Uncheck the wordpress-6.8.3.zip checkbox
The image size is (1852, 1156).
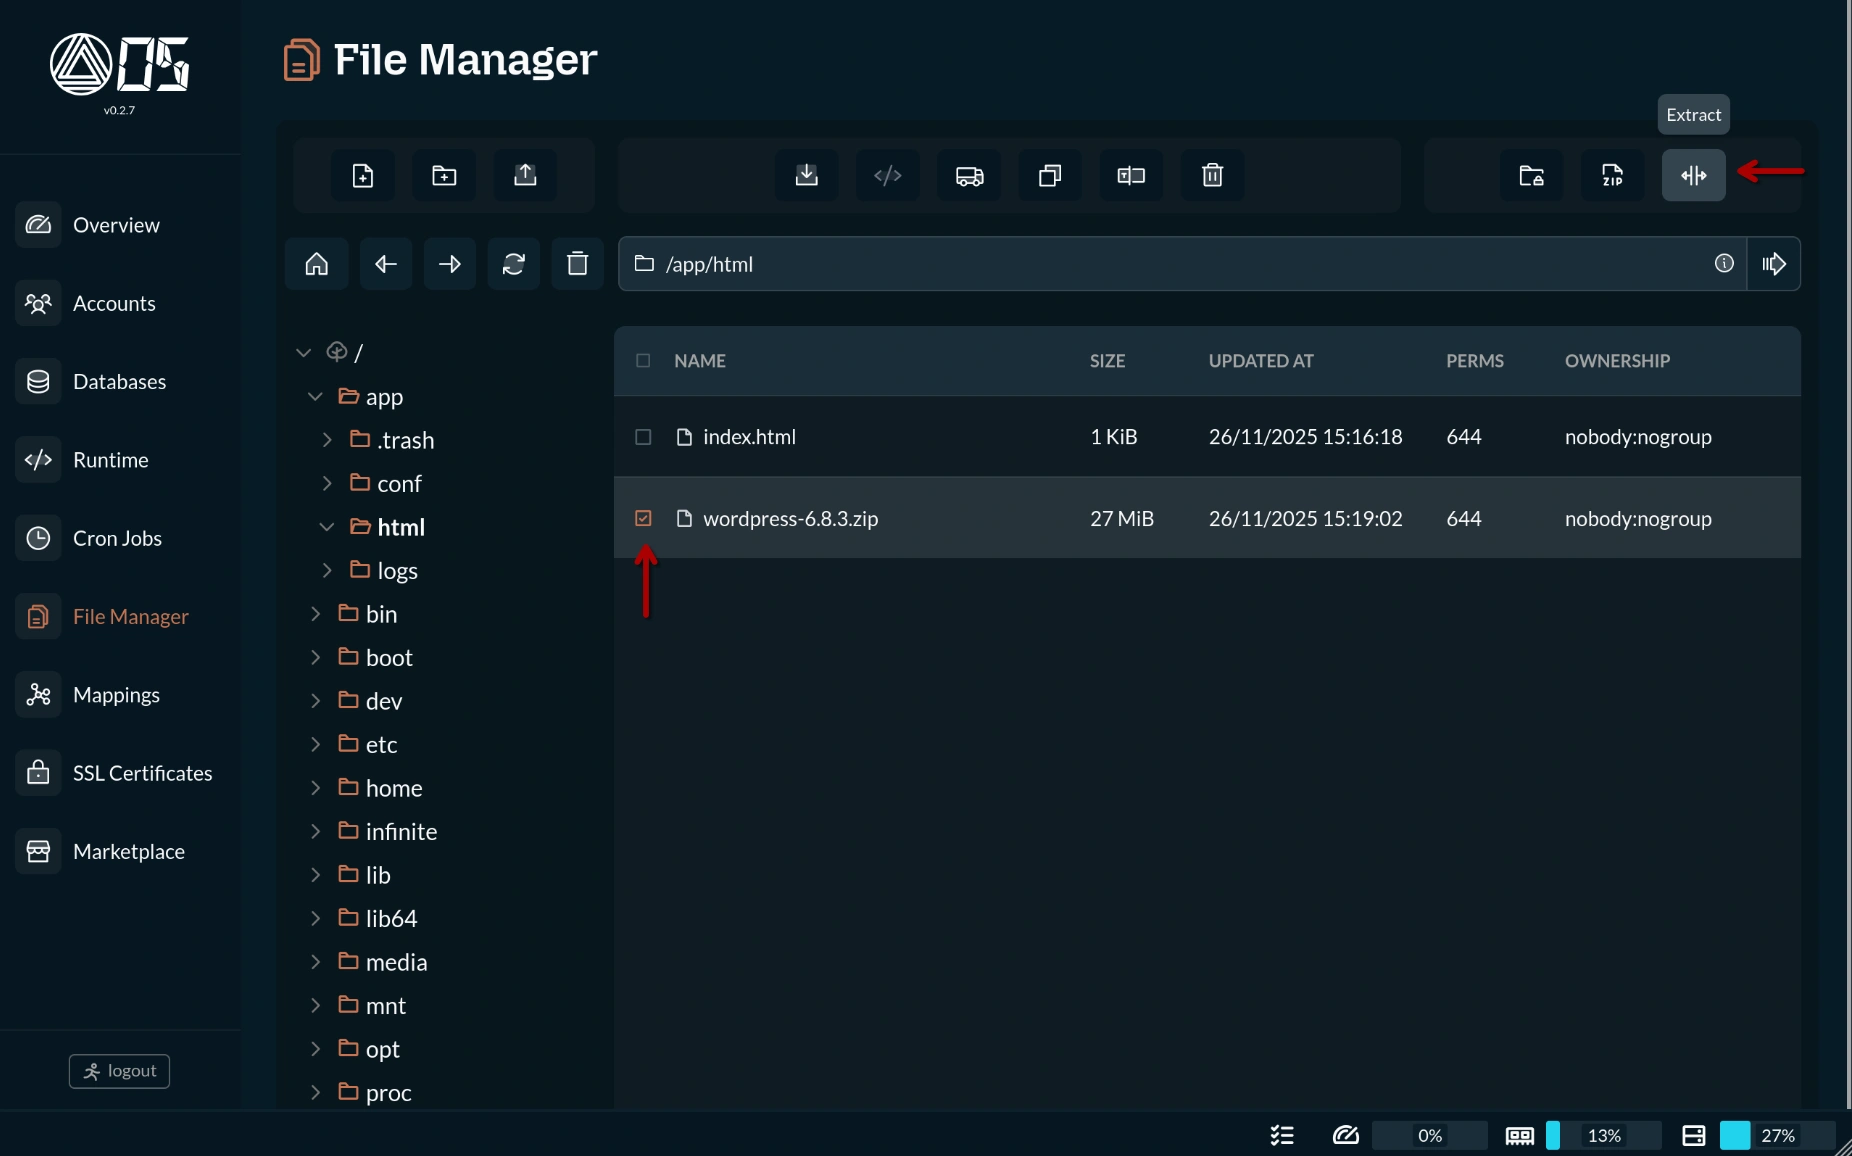coord(643,518)
